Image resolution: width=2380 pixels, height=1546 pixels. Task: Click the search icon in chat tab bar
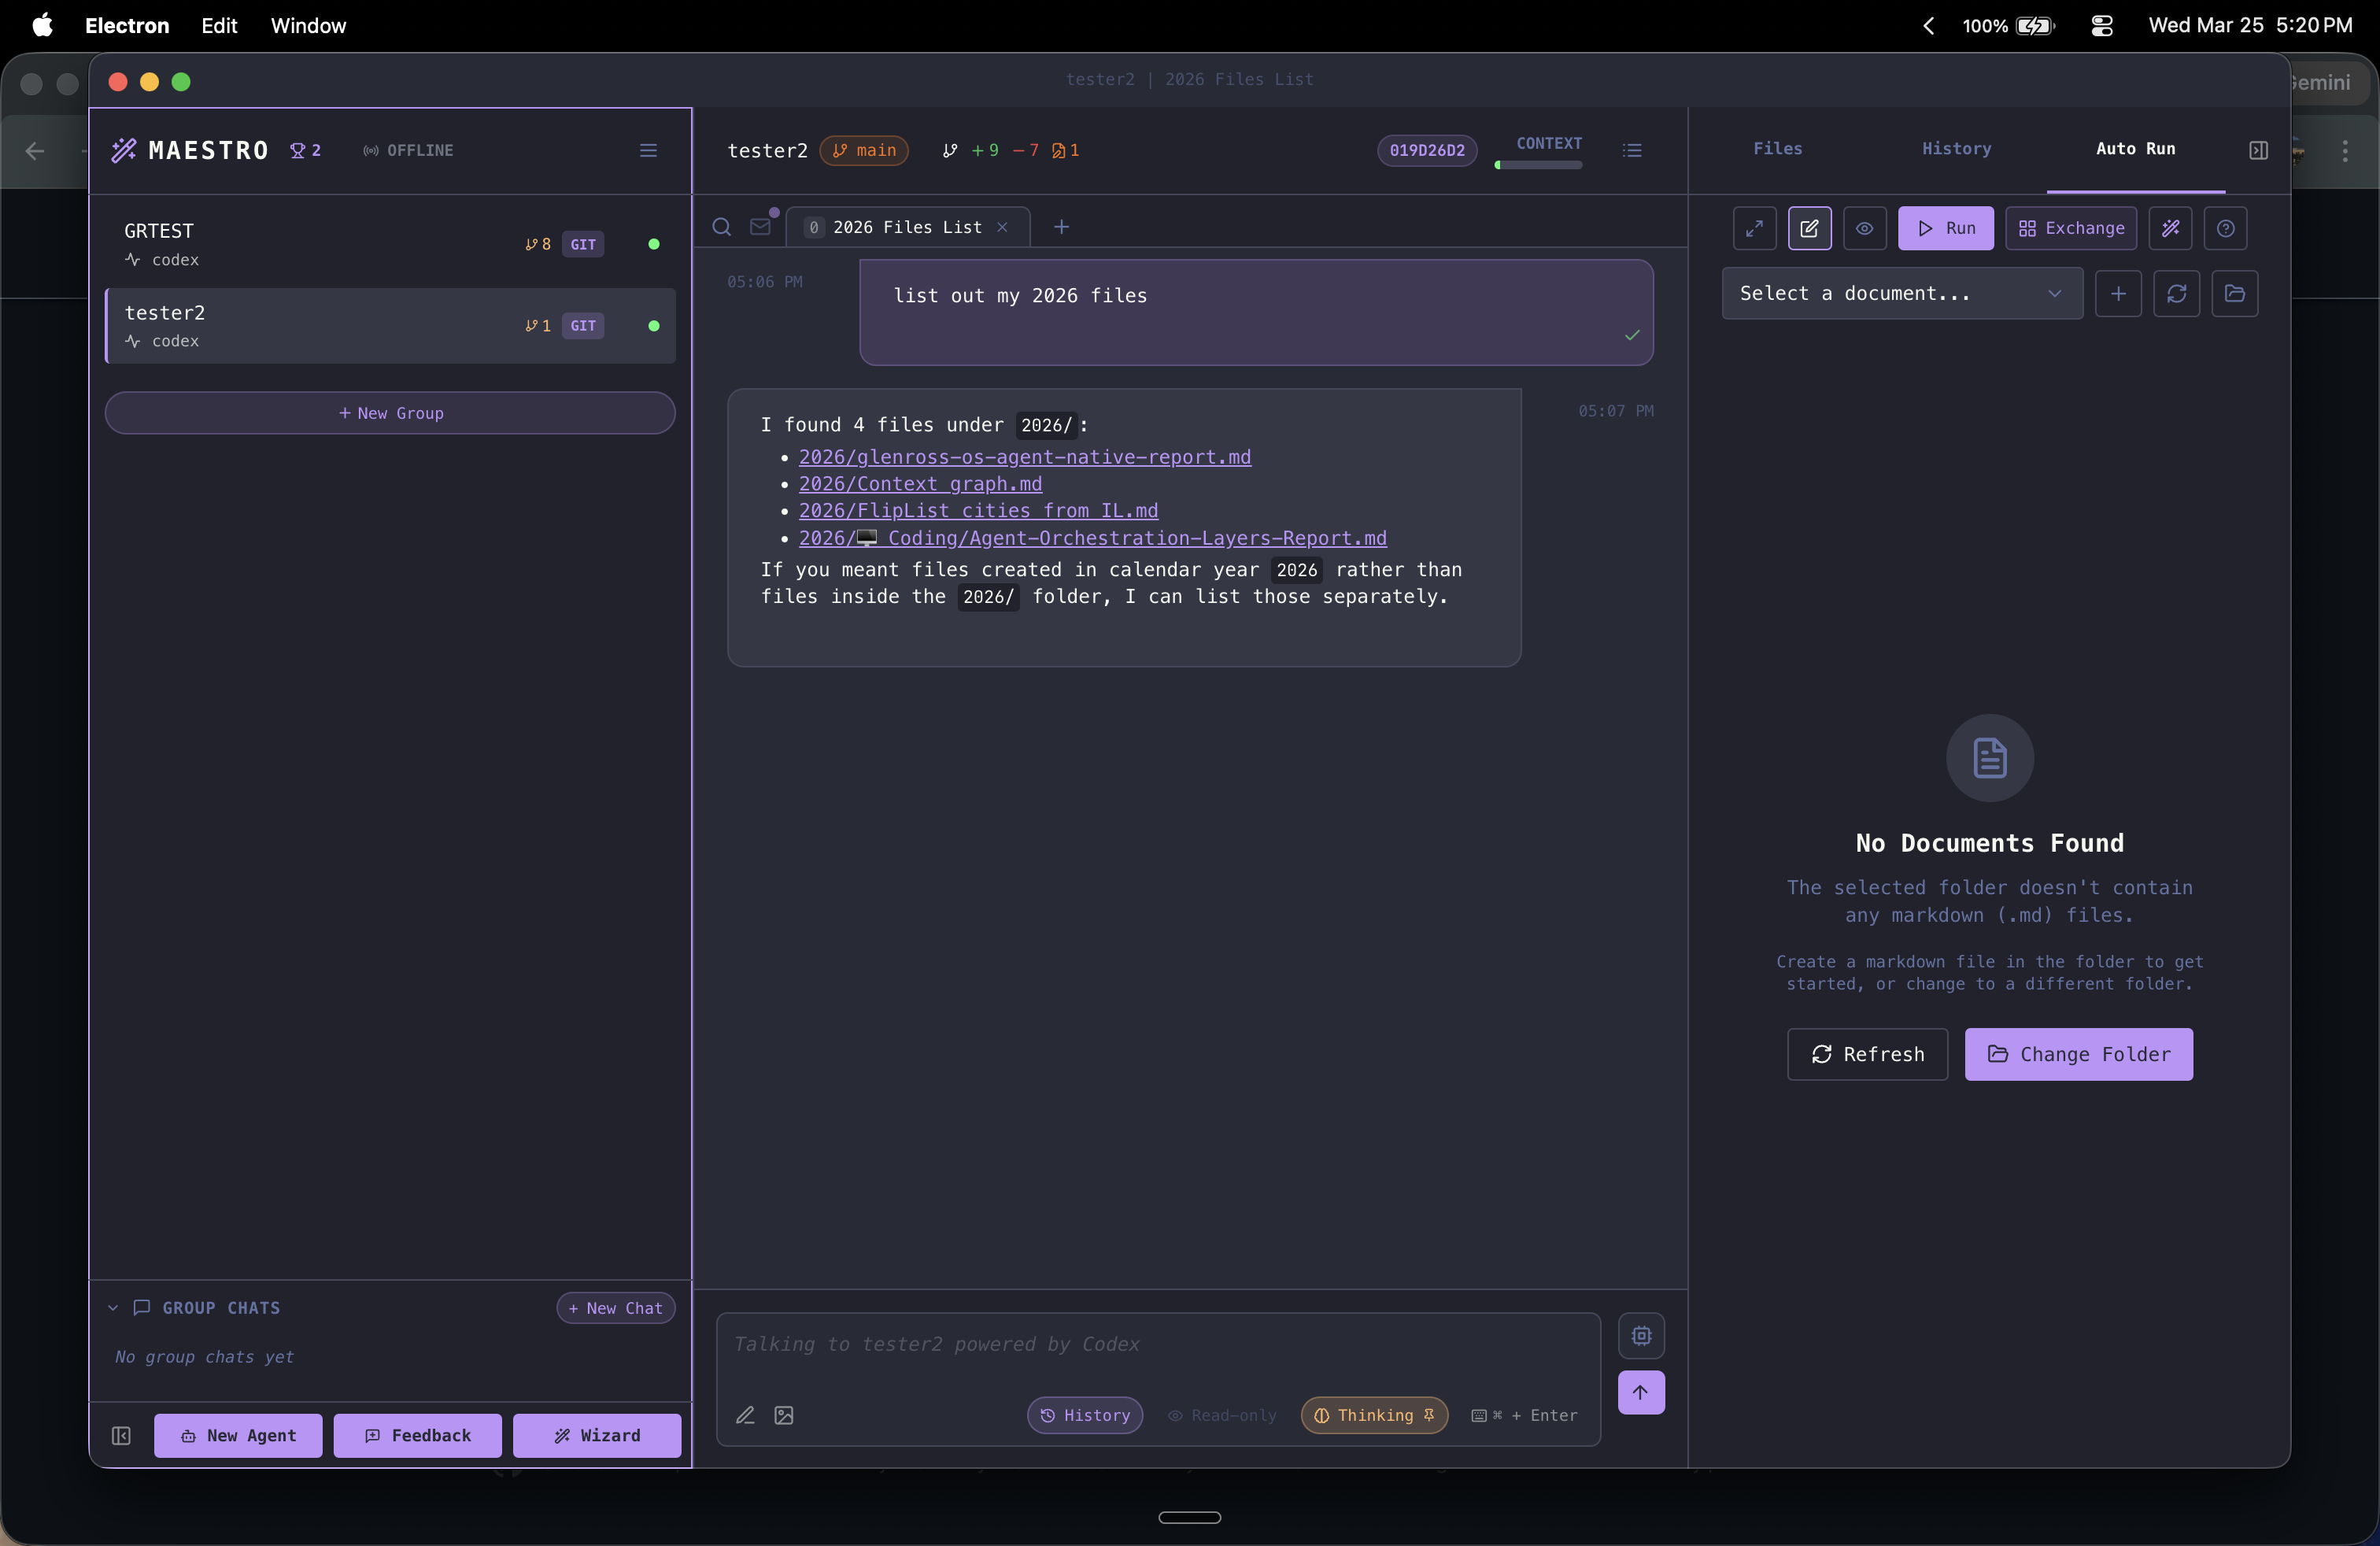[x=721, y=227]
